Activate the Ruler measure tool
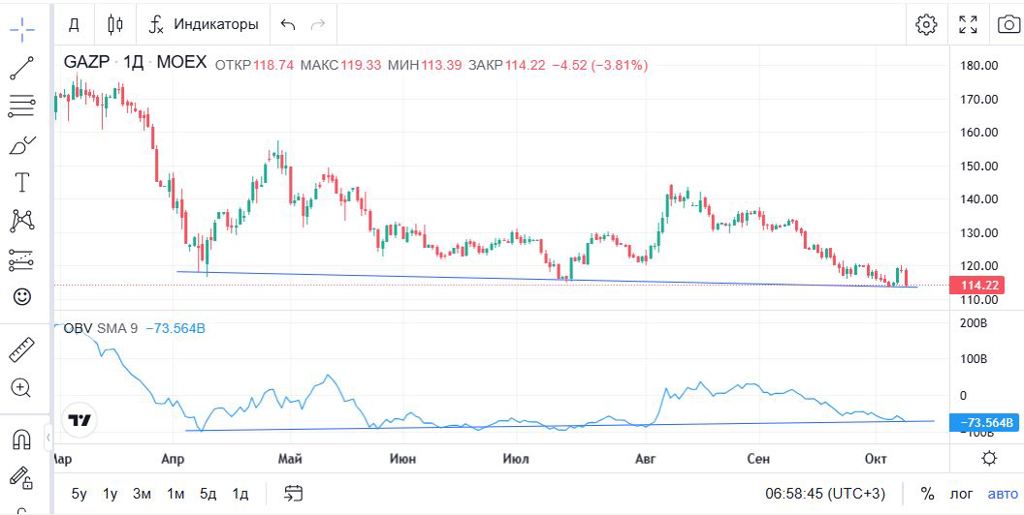The width and height of the screenshot is (1024, 515). (22, 349)
